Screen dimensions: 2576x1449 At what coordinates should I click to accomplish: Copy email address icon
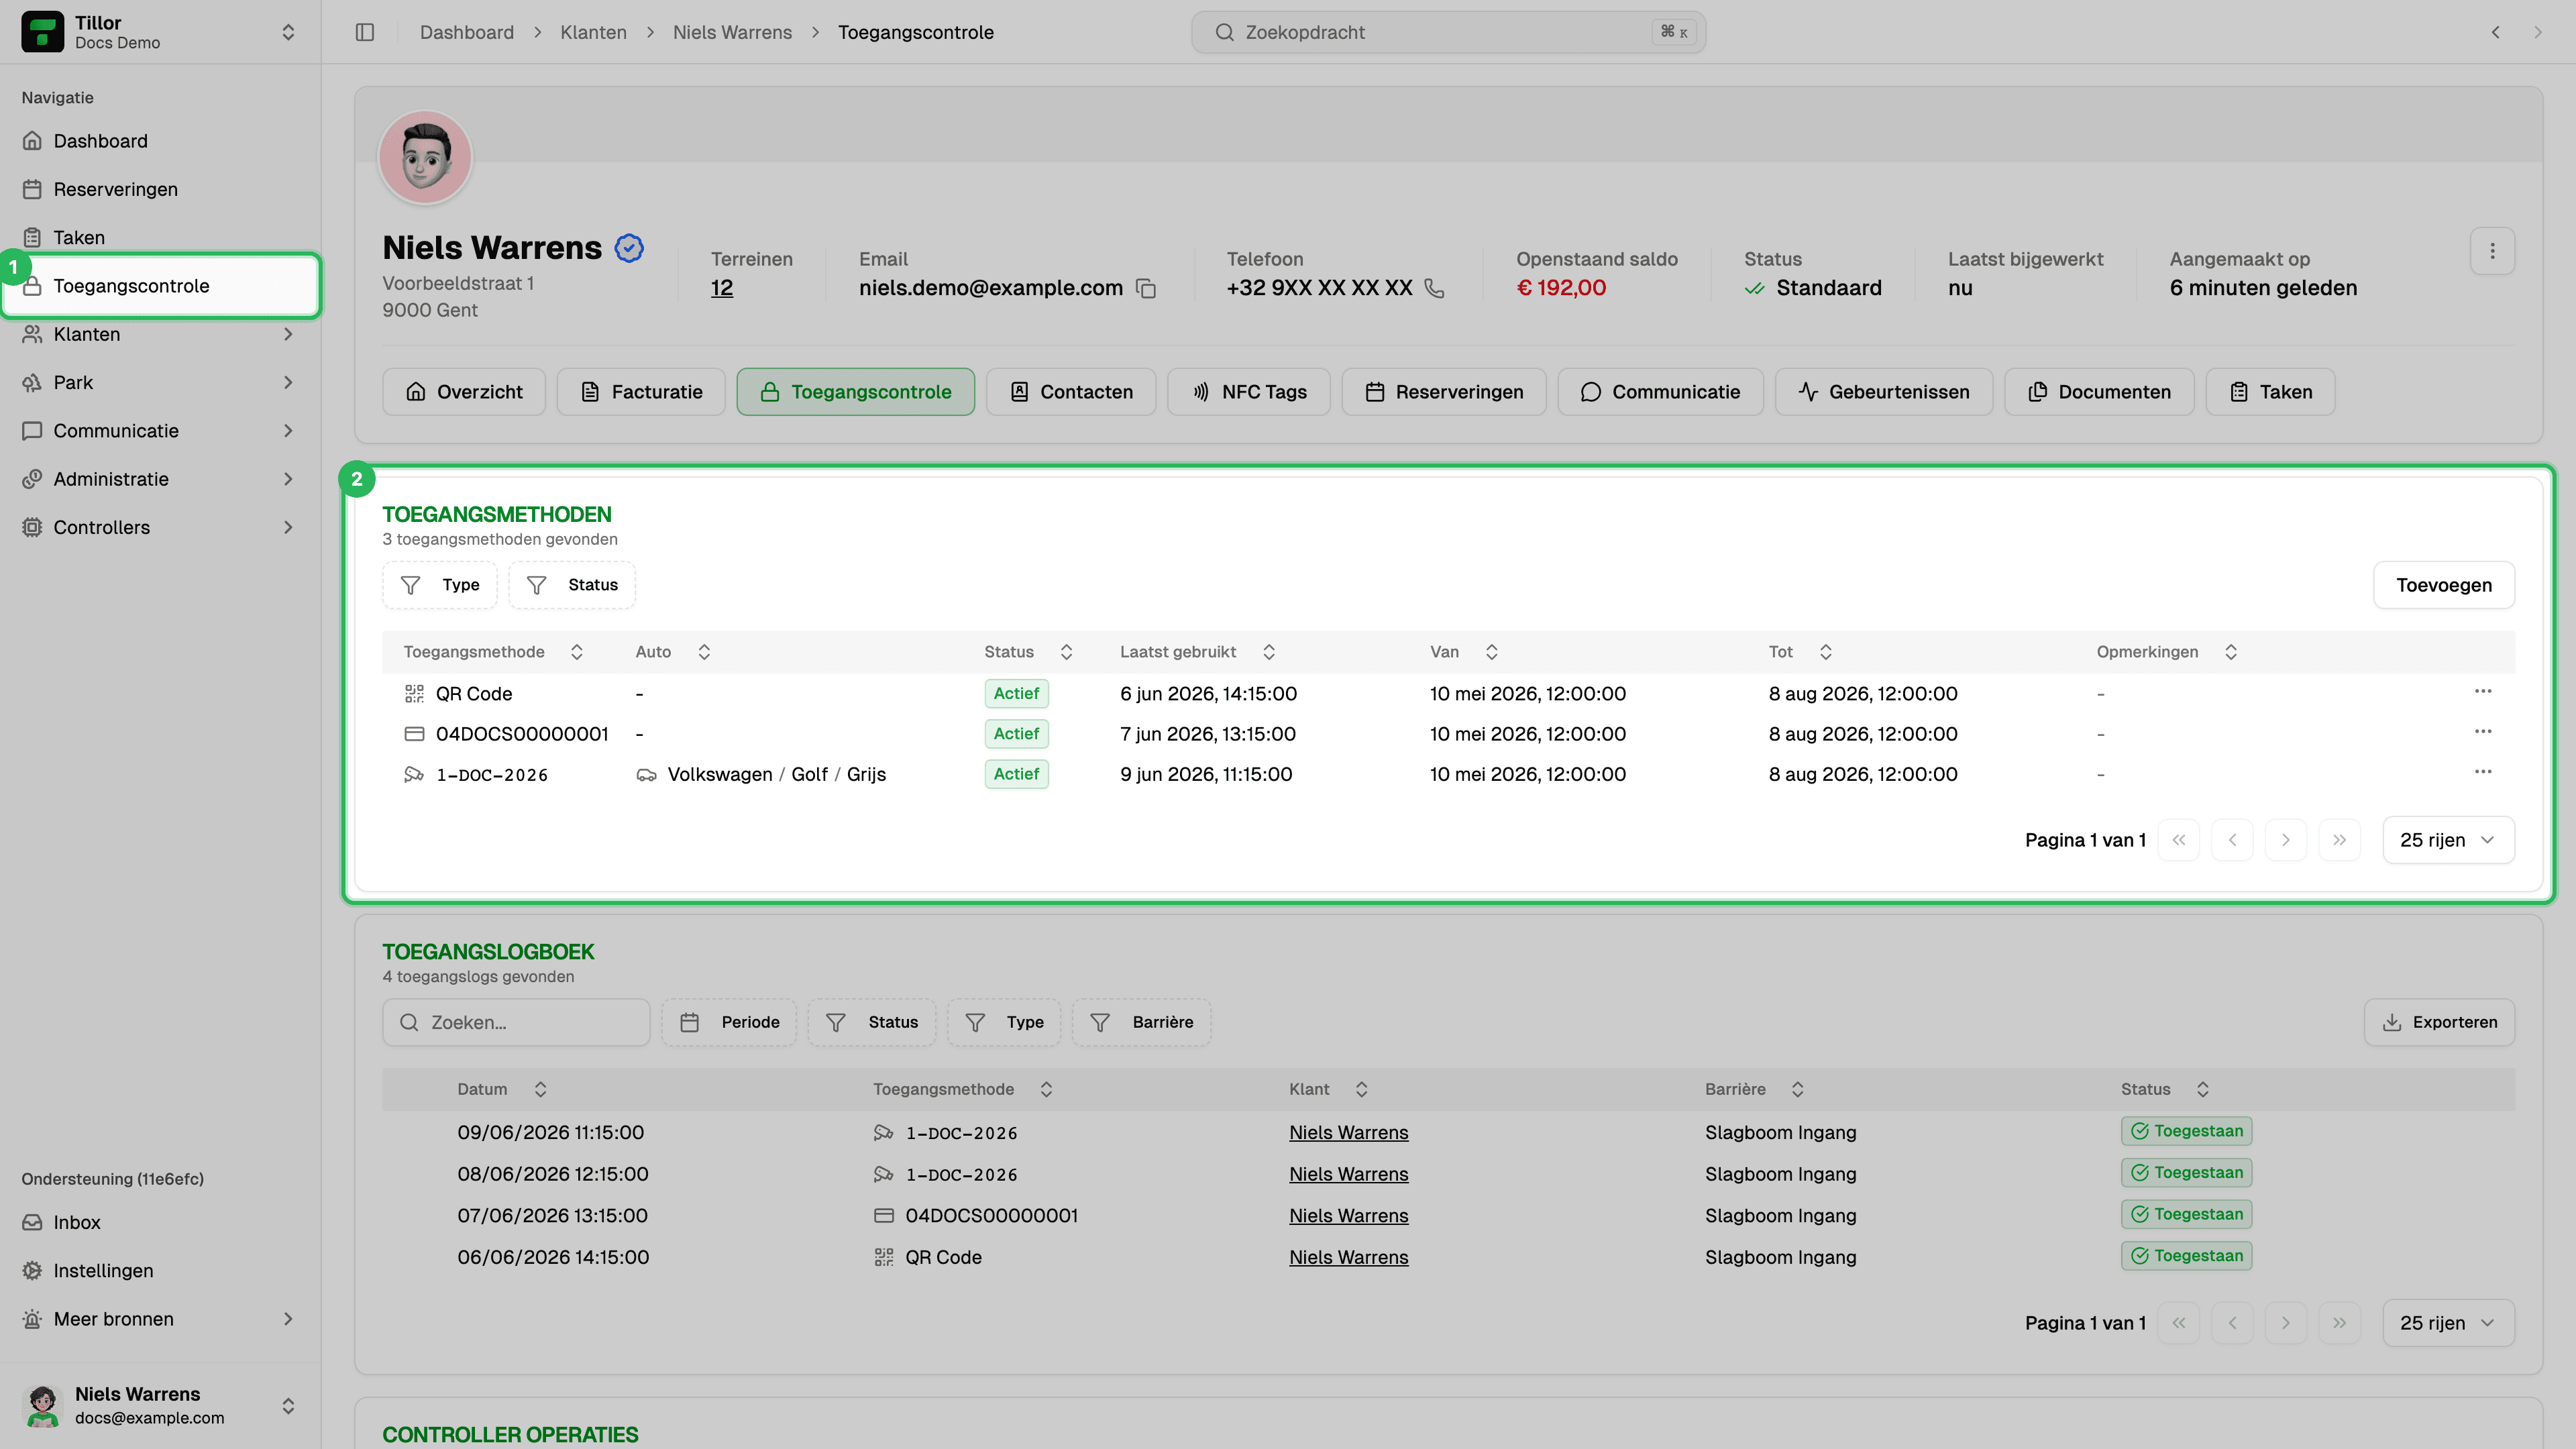click(1146, 288)
